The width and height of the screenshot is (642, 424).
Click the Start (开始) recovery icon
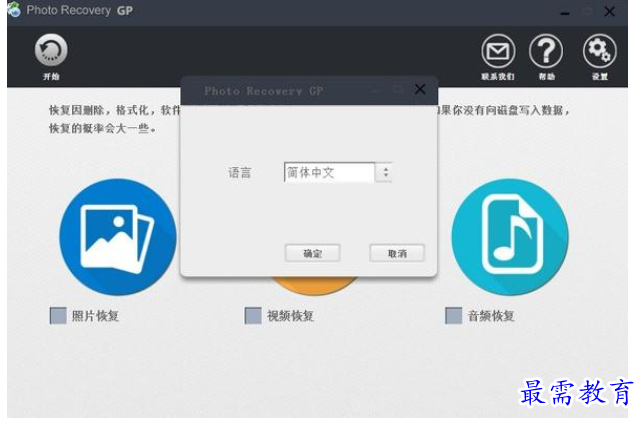click(51, 50)
